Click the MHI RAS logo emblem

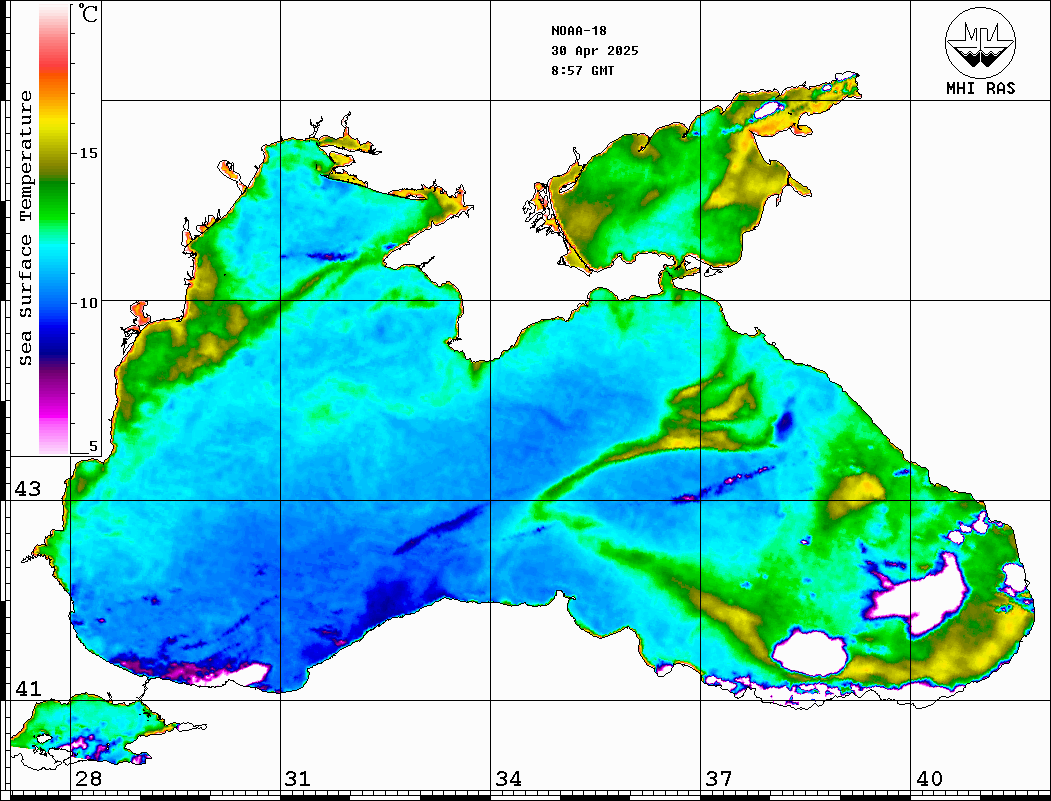[981, 42]
